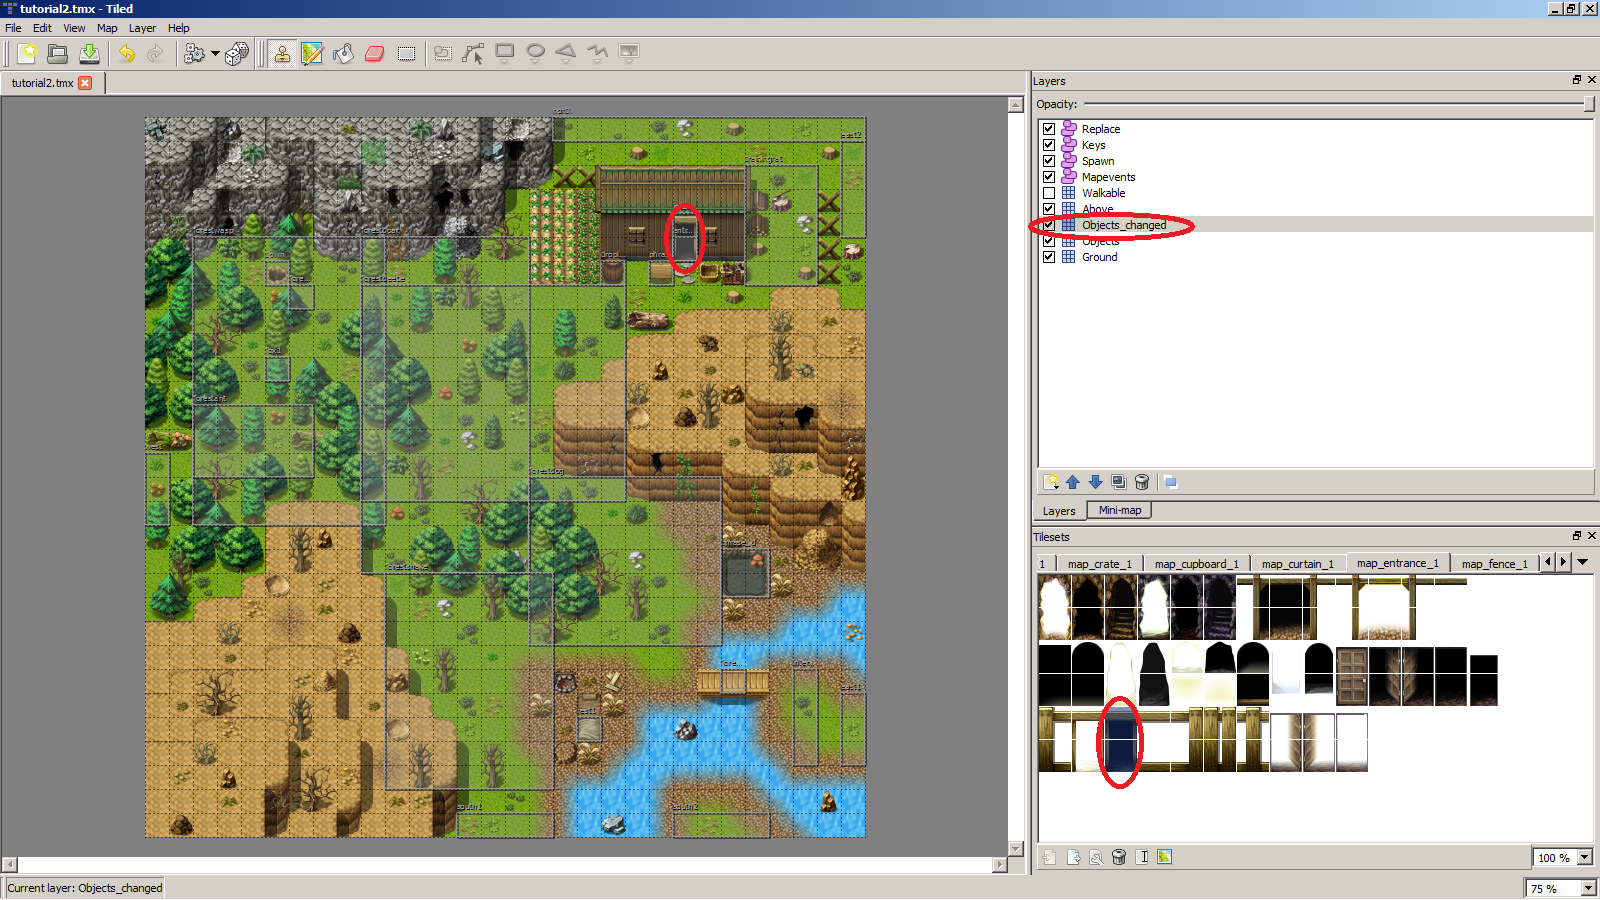
Task: Select the Rectangular Select tool
Action: click(406, 53)
